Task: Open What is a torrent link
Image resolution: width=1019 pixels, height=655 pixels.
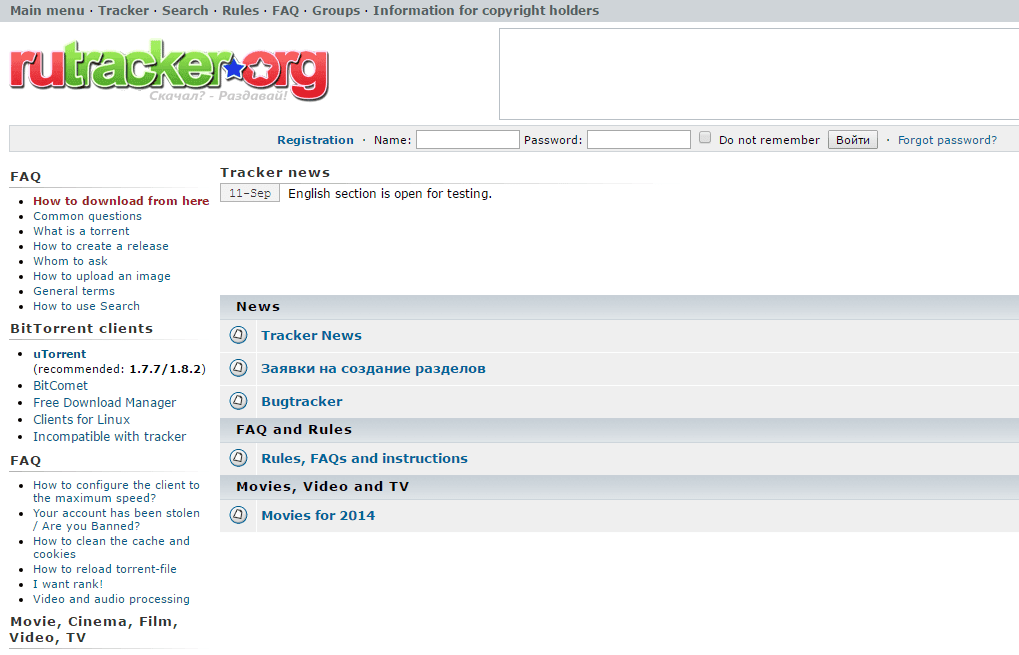Action: [81, 231]
